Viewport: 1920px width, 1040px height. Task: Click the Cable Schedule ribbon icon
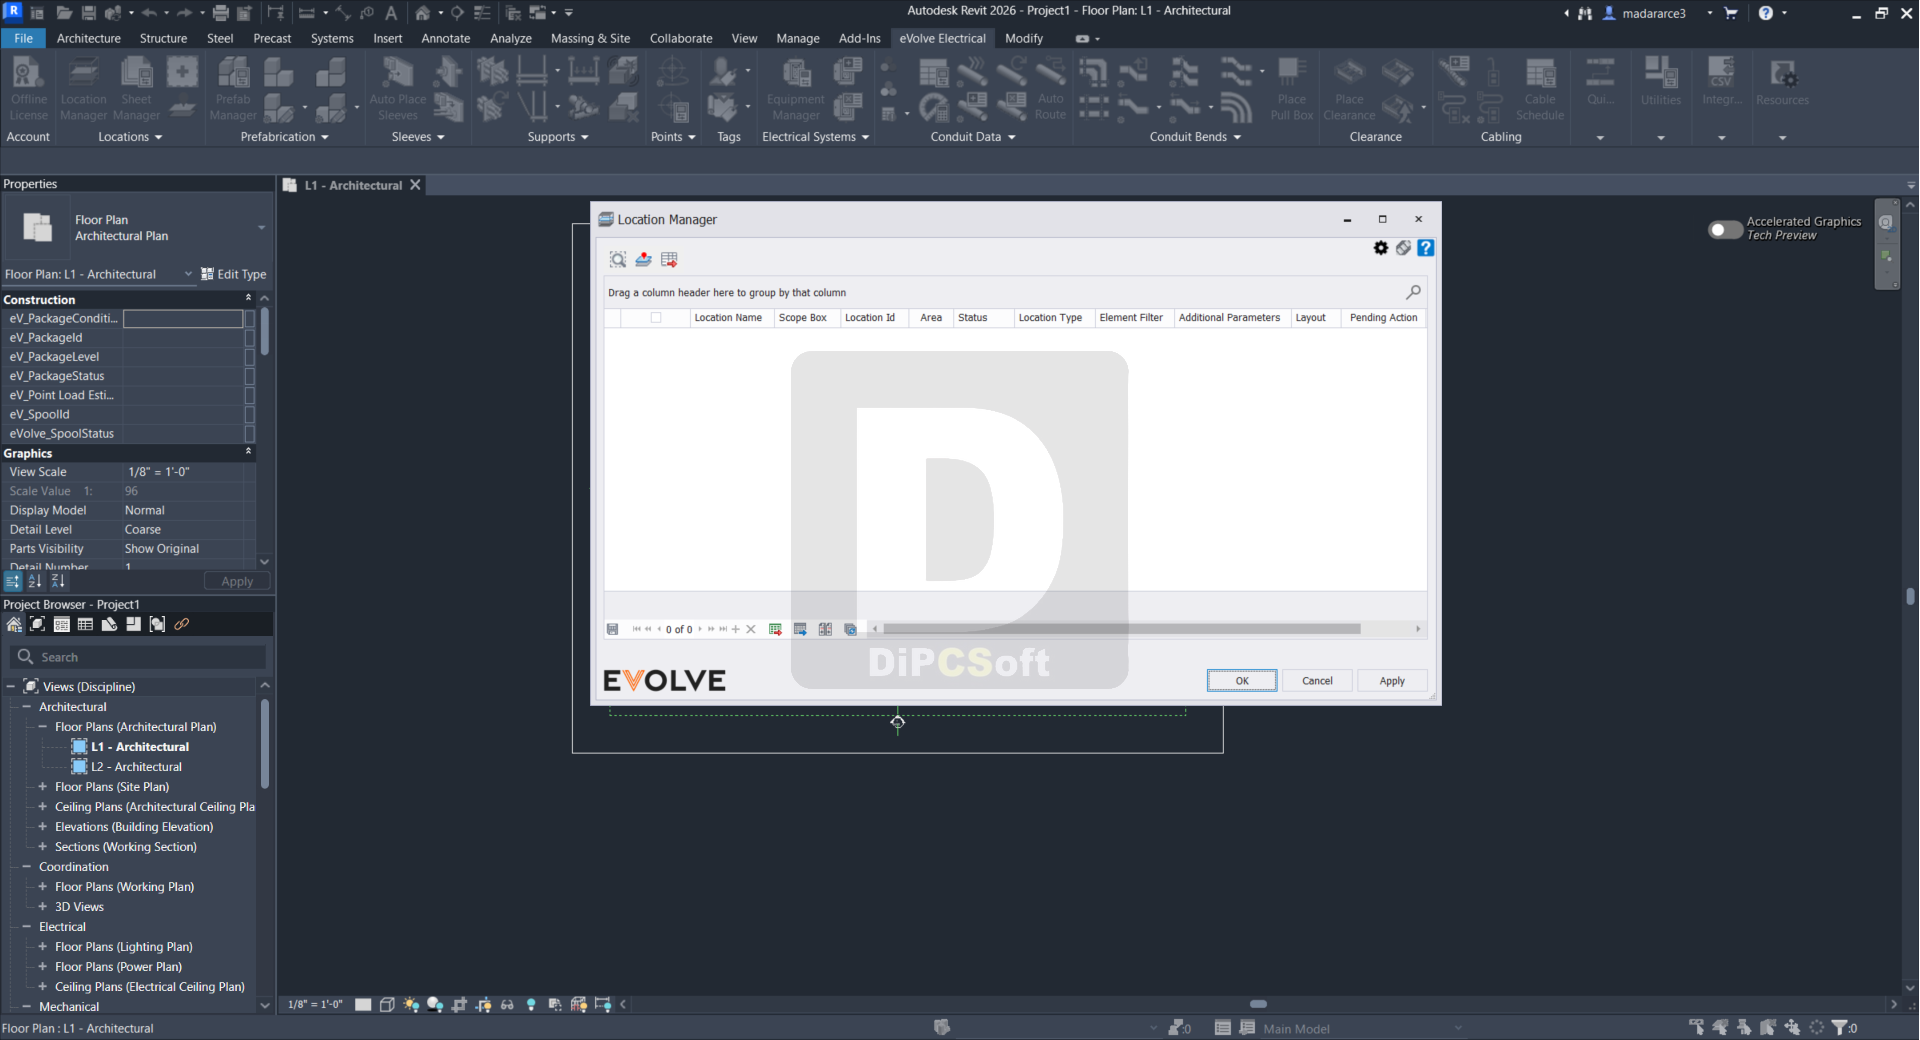click(x=1540, y=89)
